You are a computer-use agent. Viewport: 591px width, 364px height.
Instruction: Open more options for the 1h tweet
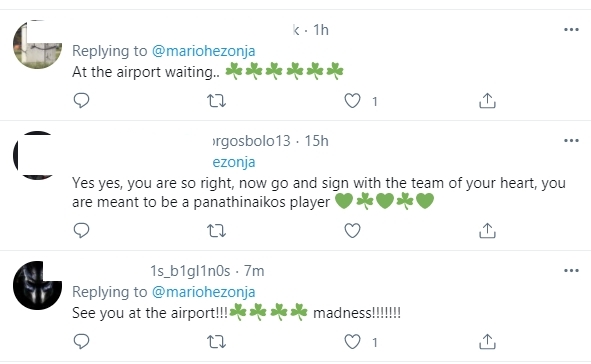point(571,29)
